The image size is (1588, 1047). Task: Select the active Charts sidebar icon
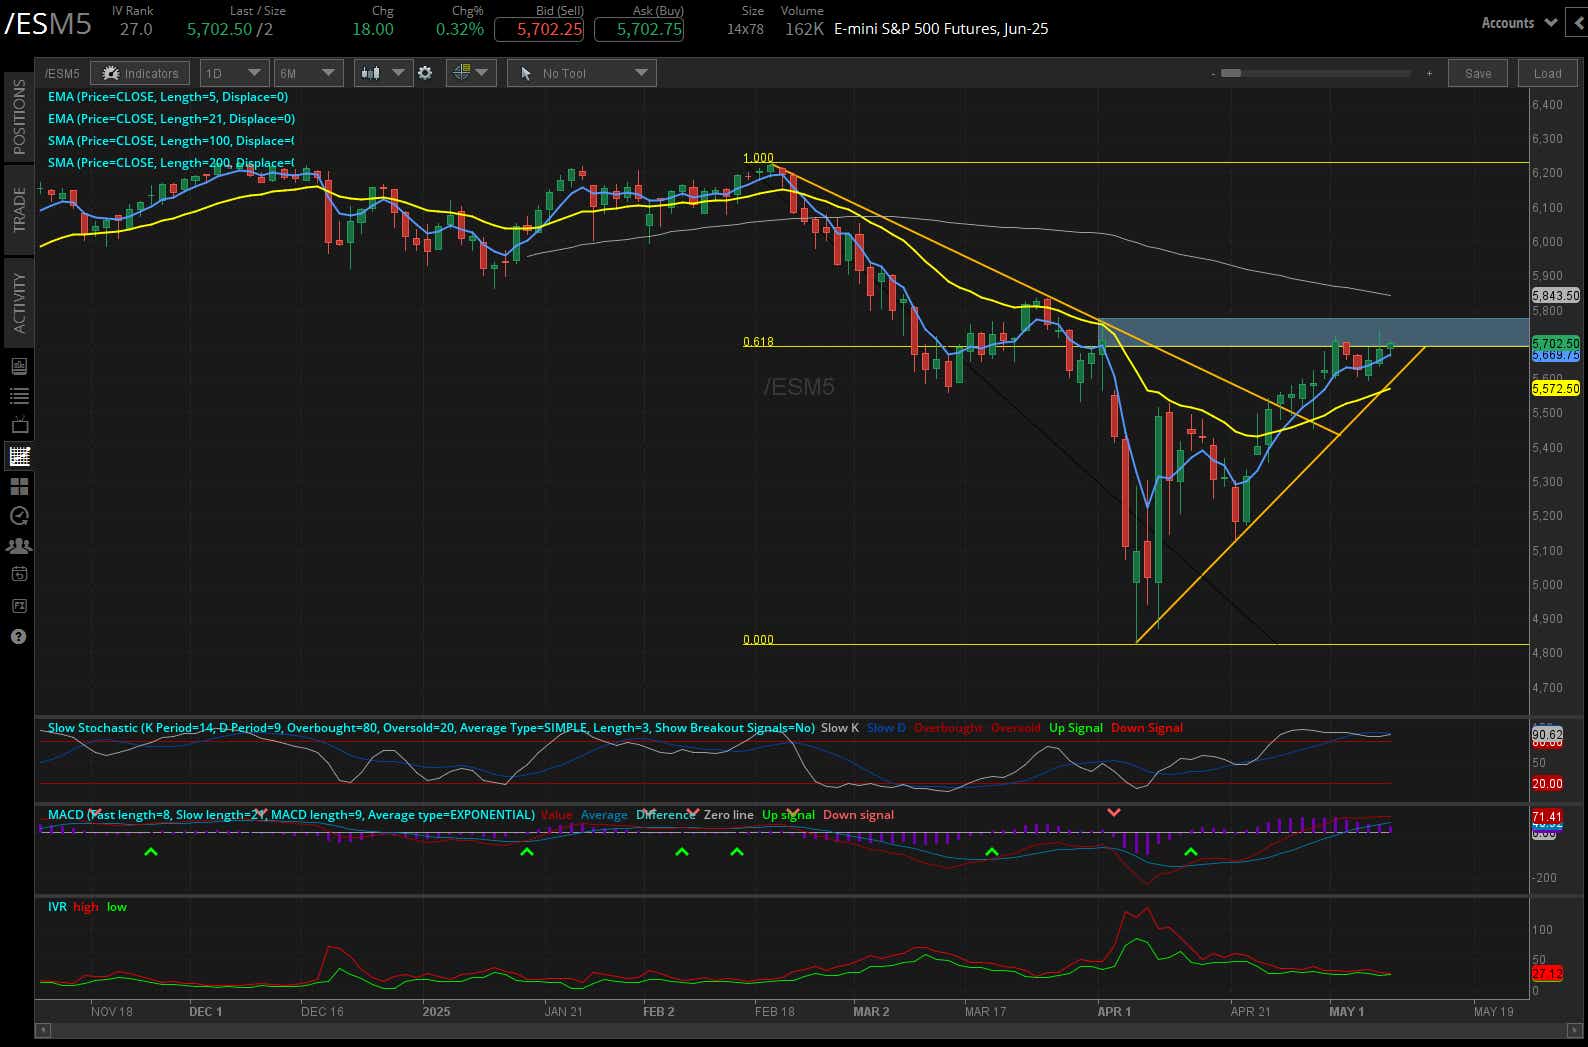point(19,456)
